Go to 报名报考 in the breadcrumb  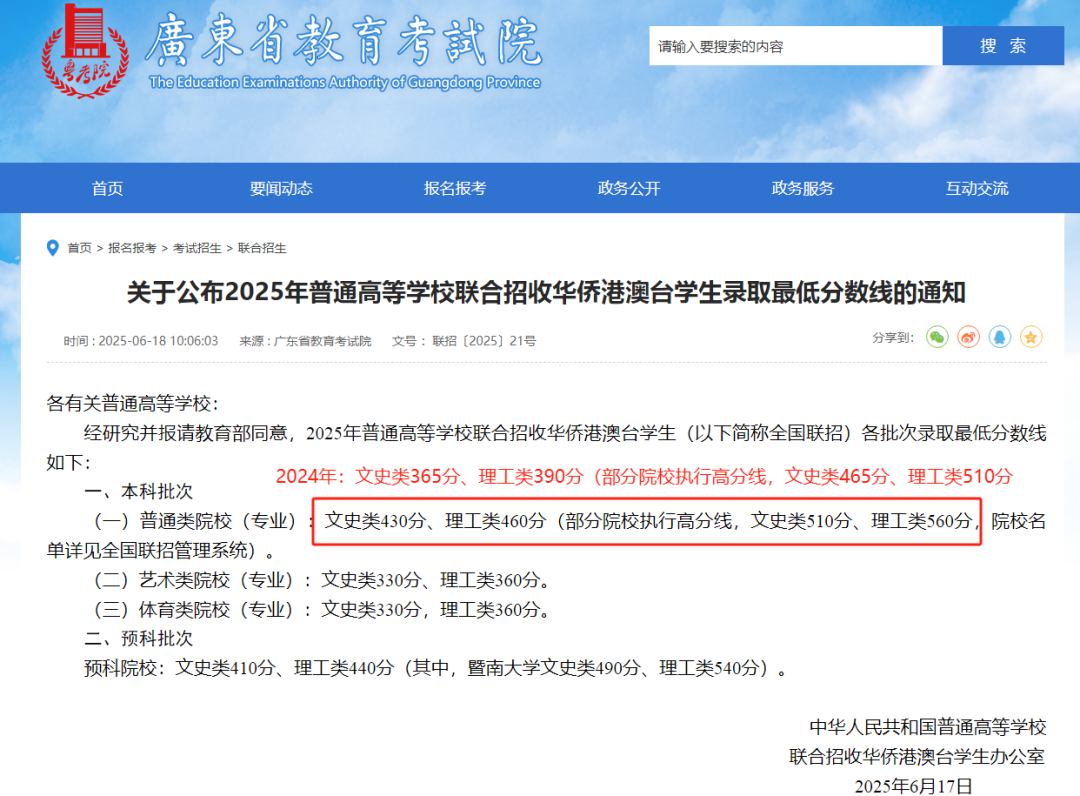click(132, 248)
